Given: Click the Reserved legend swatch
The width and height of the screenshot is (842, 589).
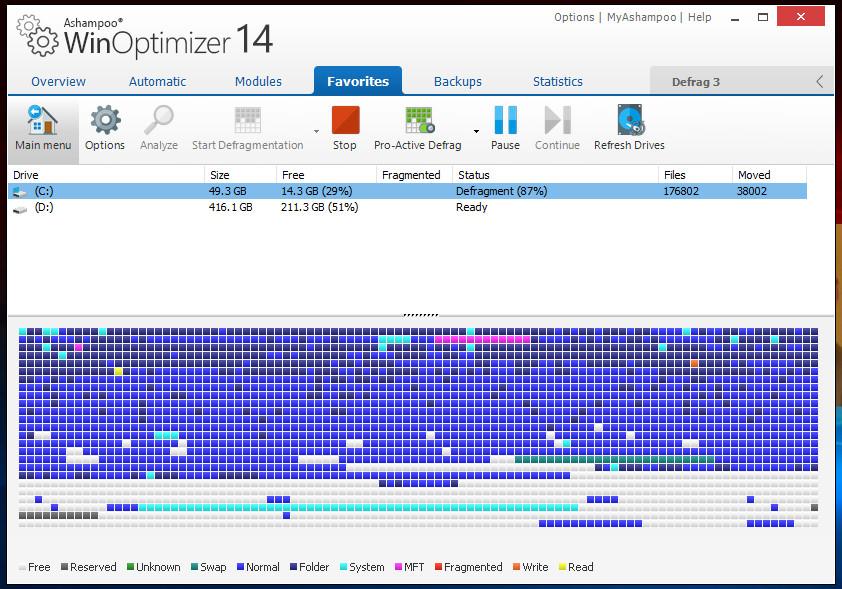Looking at the screenshot, I should (x=64, y=567).
